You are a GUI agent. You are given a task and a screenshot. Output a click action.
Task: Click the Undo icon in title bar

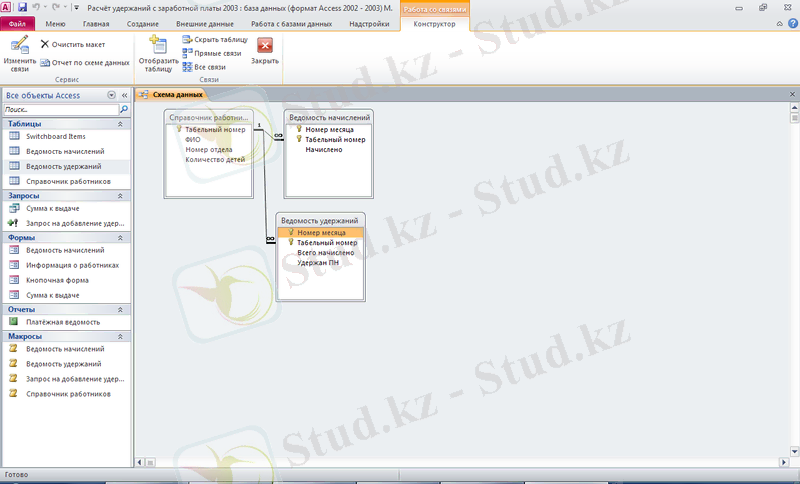[36, 8]
